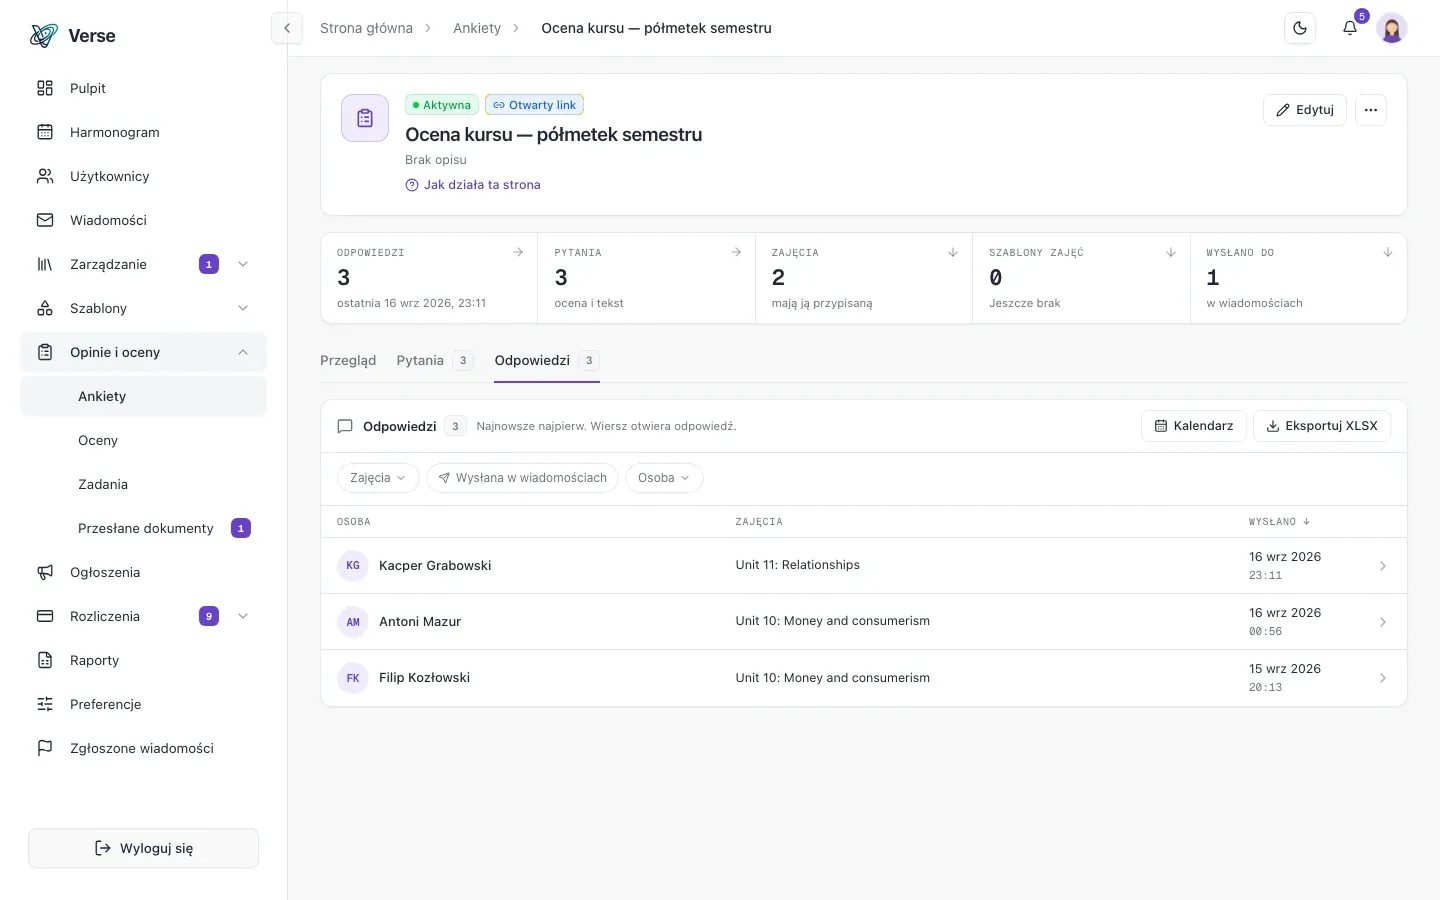Click the arrow on the Pytania stat card

coord(736,252)
